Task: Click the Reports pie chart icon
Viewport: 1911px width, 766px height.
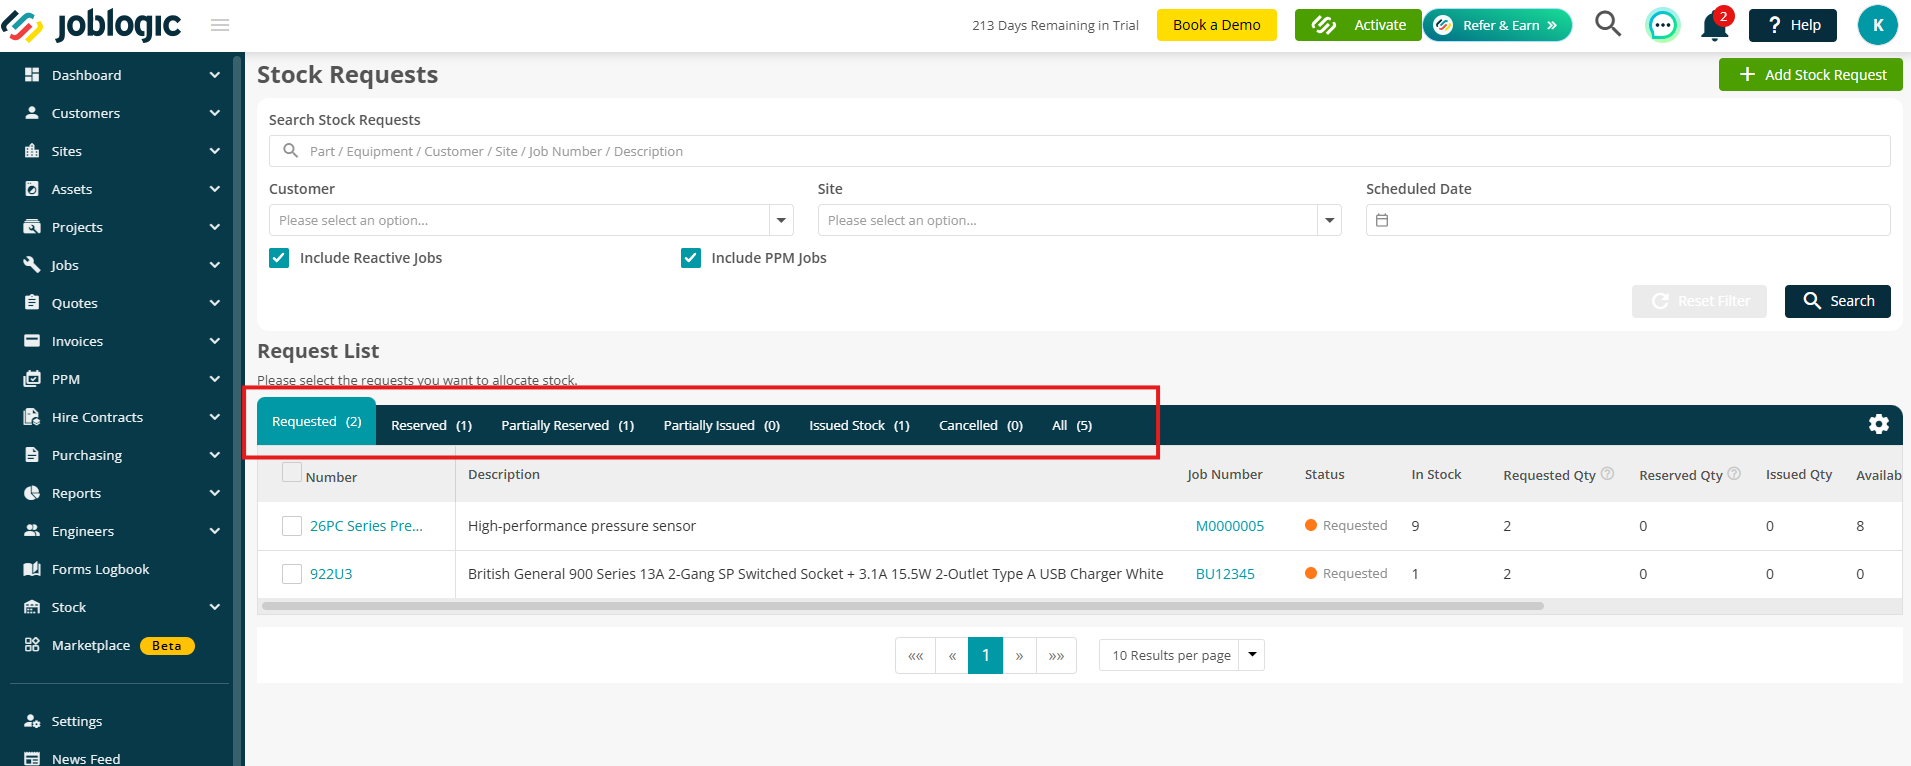Action: tap(32, 493)
